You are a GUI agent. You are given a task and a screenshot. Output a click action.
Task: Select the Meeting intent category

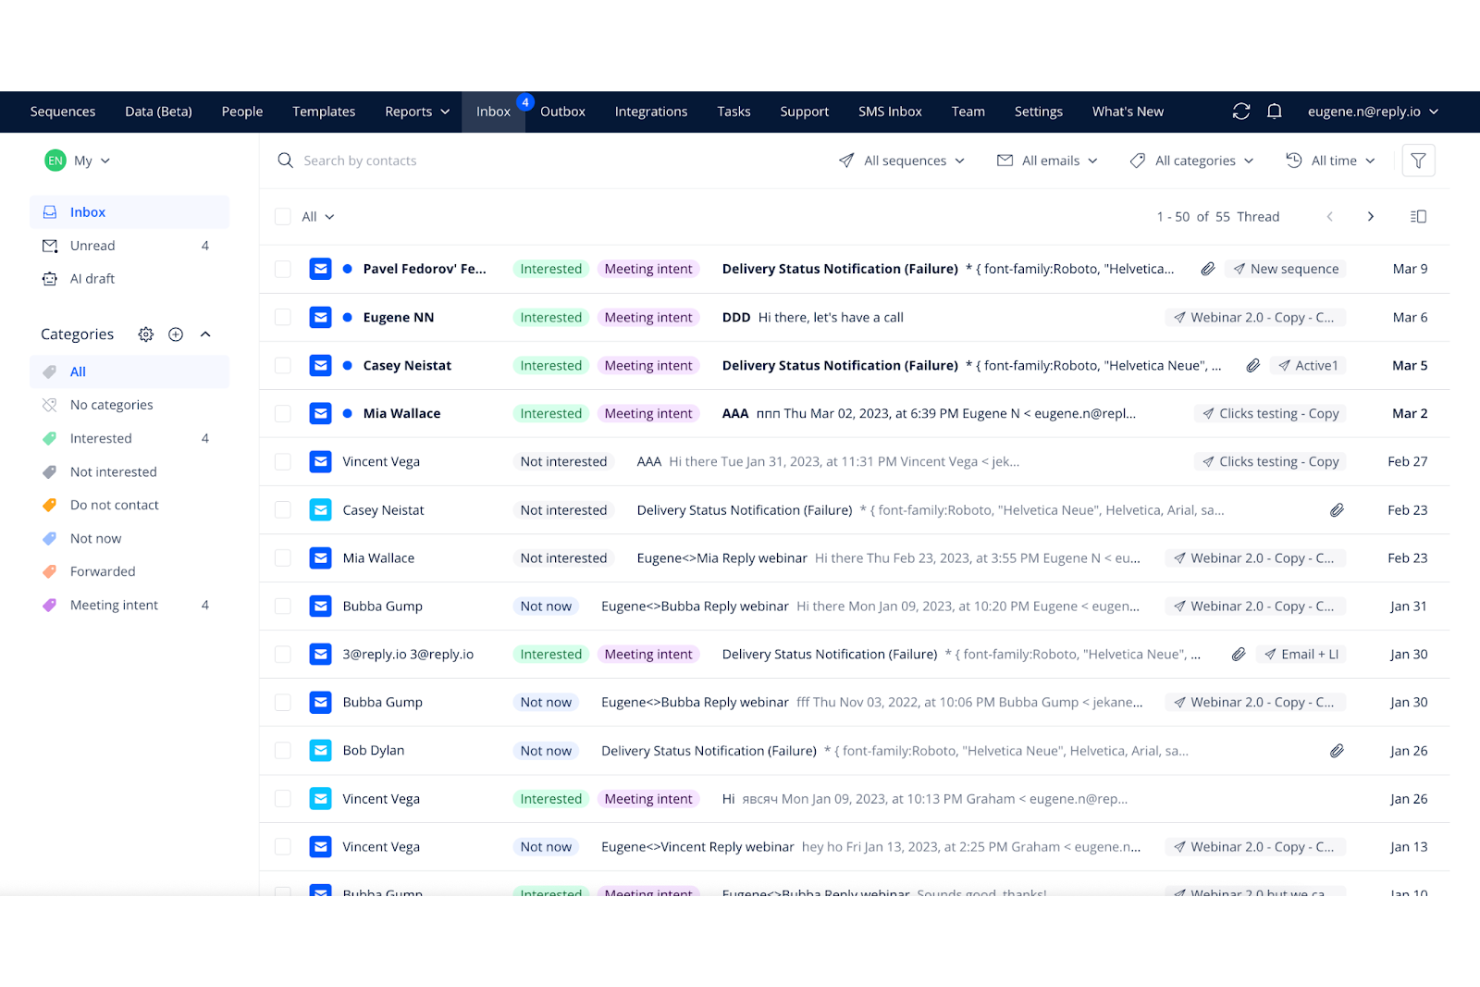point(113,605)
